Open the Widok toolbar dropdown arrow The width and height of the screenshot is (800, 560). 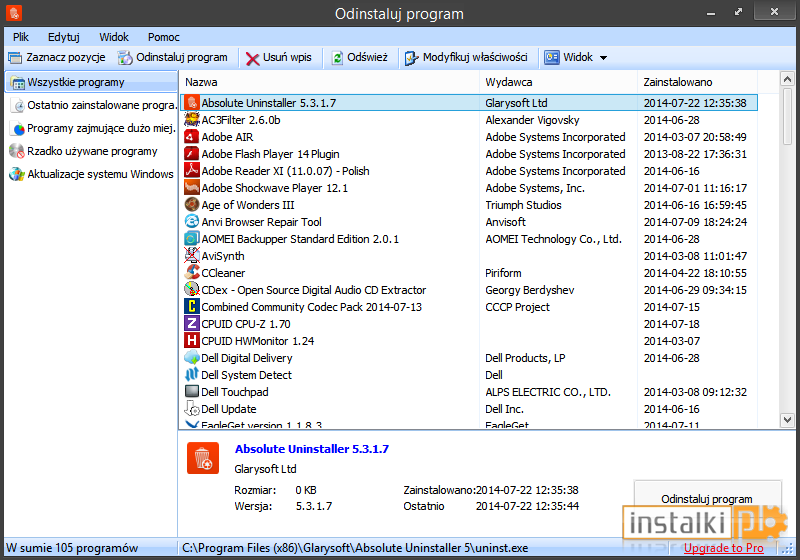[604, 58]
